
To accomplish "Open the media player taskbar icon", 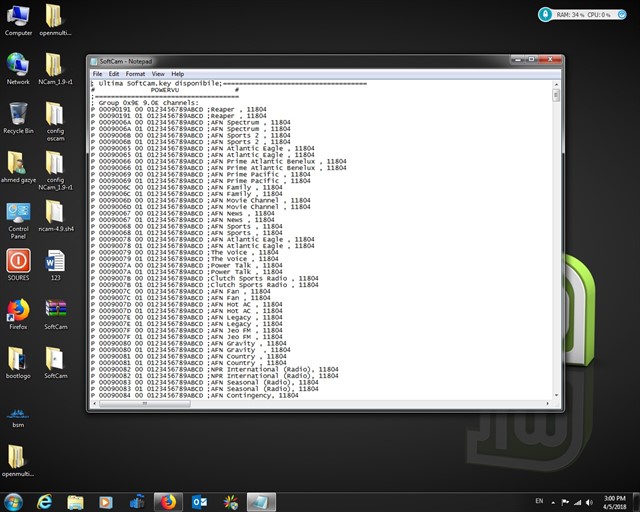I will click(x=106, y=502).
